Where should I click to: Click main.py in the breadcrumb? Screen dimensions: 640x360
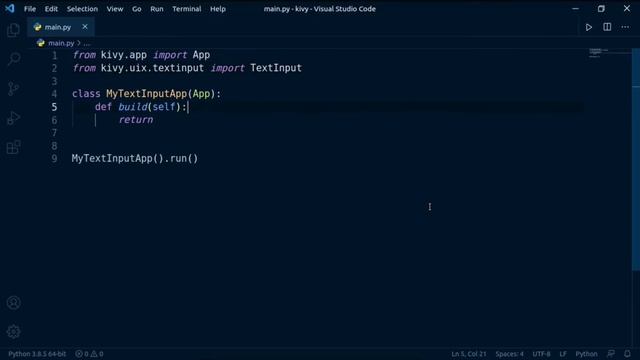coord(61,43)
